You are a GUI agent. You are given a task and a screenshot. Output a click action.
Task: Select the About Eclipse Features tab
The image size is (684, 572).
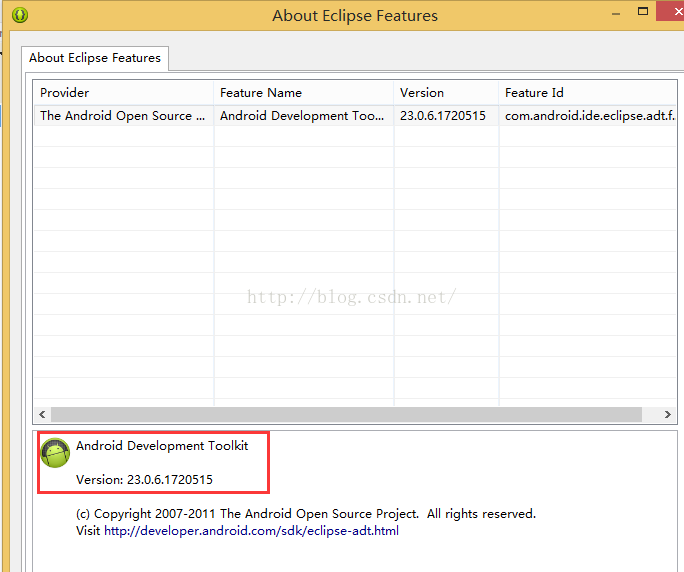(95, 58)
